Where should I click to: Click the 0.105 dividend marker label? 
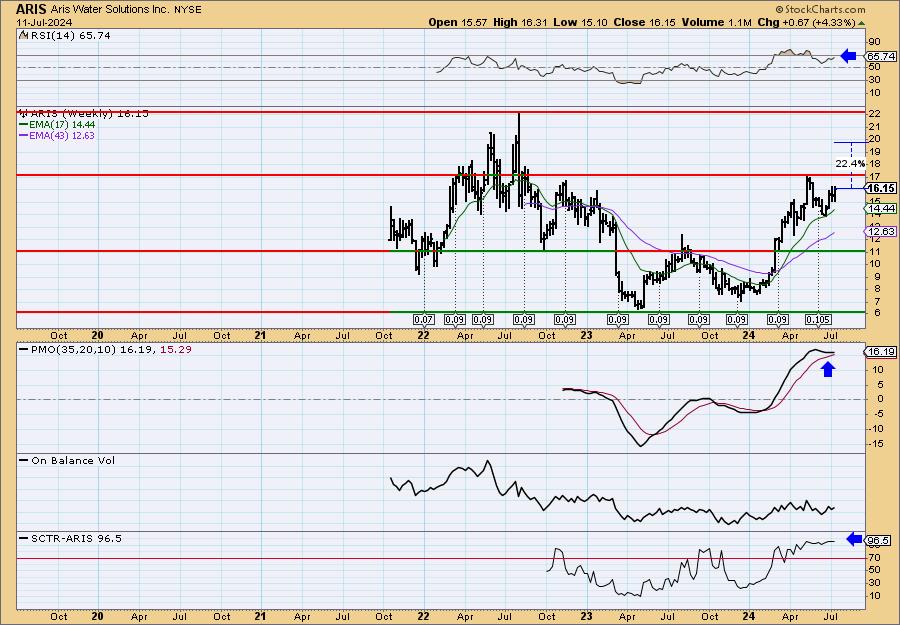(x=818, y=320)
